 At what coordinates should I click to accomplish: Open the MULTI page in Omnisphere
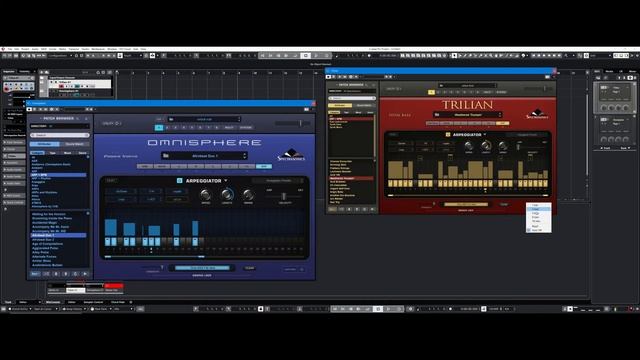(x=229, y=128)
